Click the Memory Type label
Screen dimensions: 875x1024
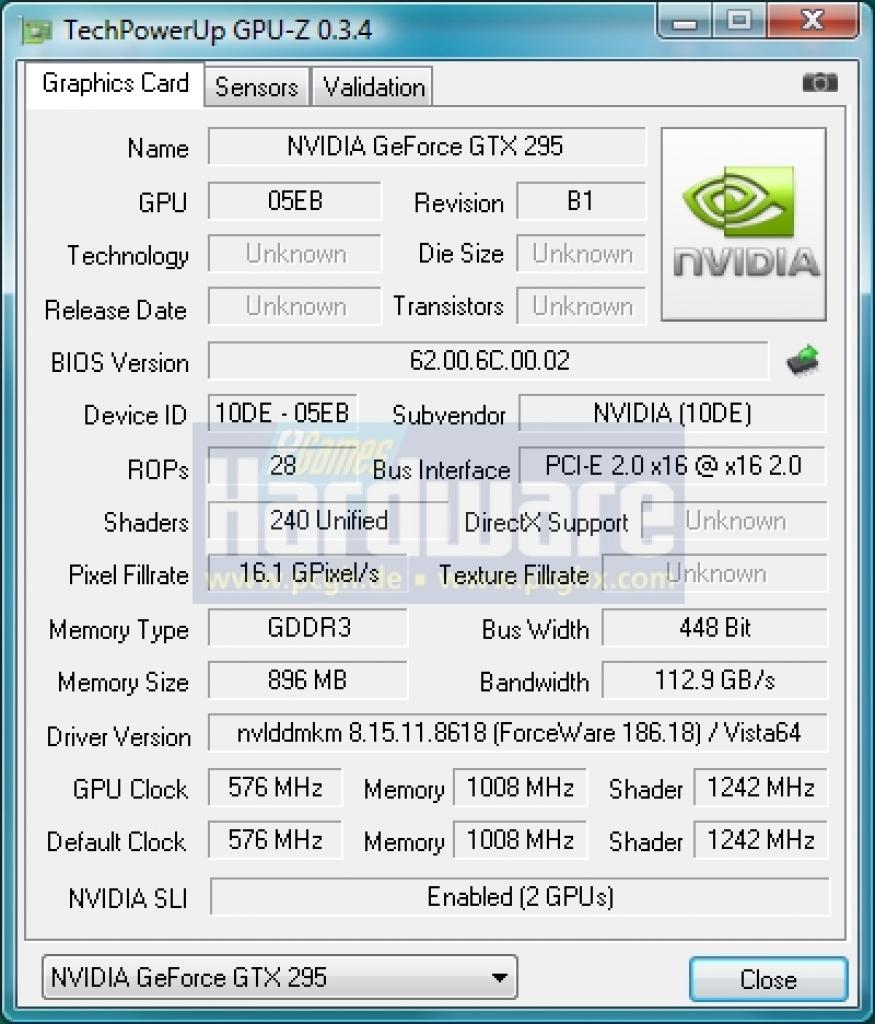click(119, 630)
